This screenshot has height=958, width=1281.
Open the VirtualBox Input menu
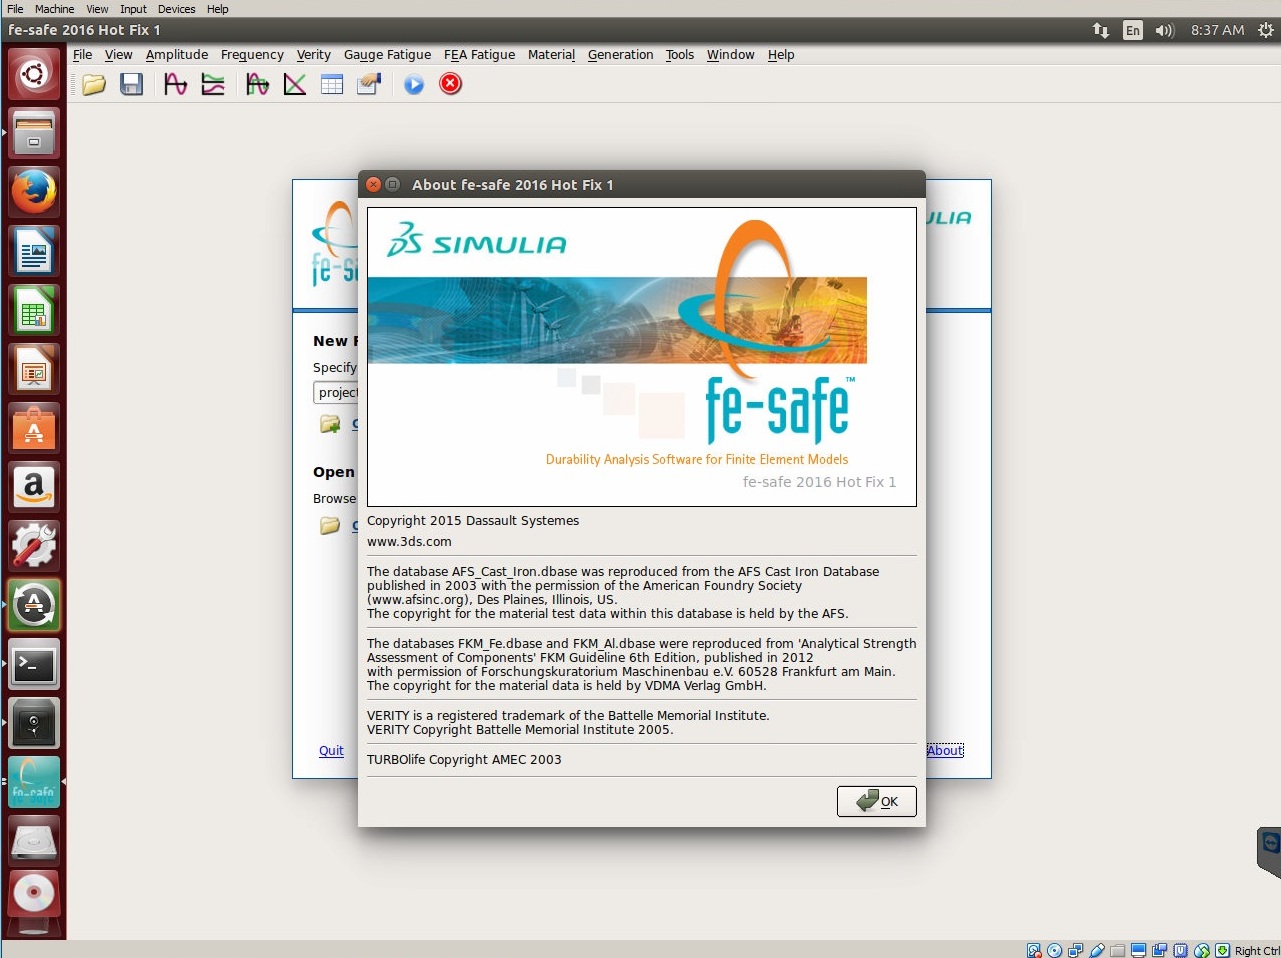pyautogui.click(x=133, y=9)
